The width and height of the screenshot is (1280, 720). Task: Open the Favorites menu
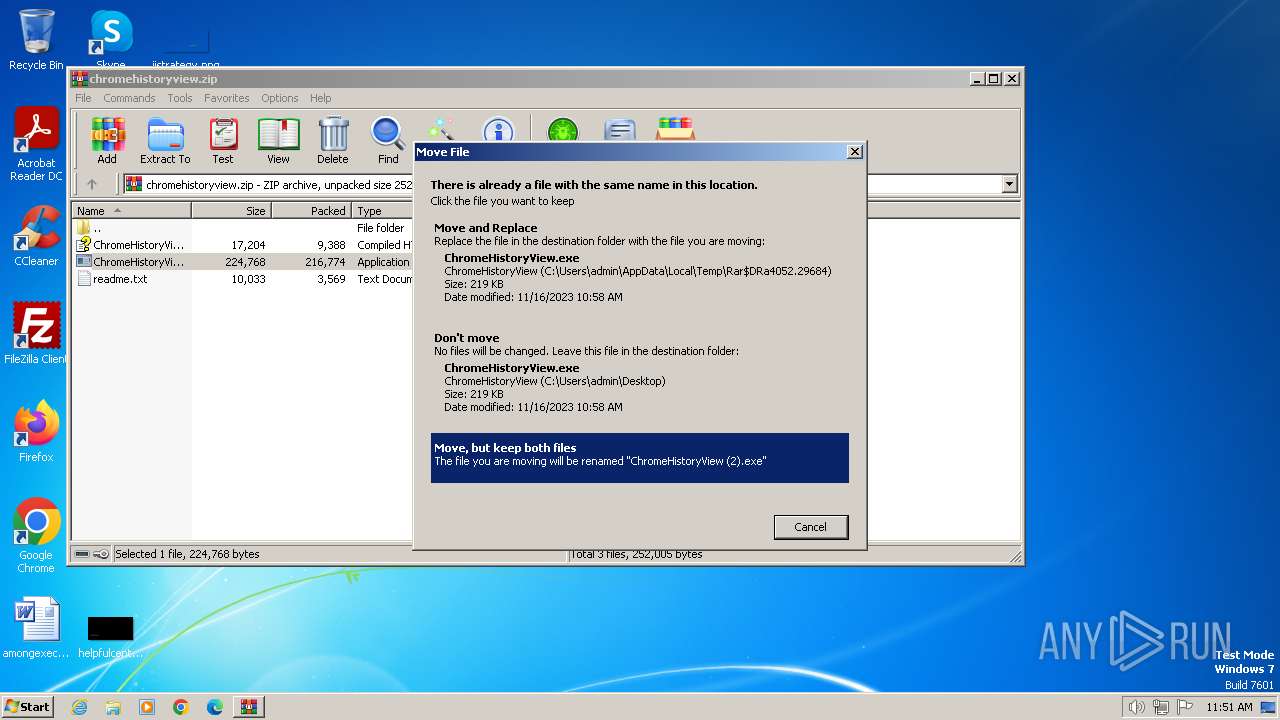227,98
